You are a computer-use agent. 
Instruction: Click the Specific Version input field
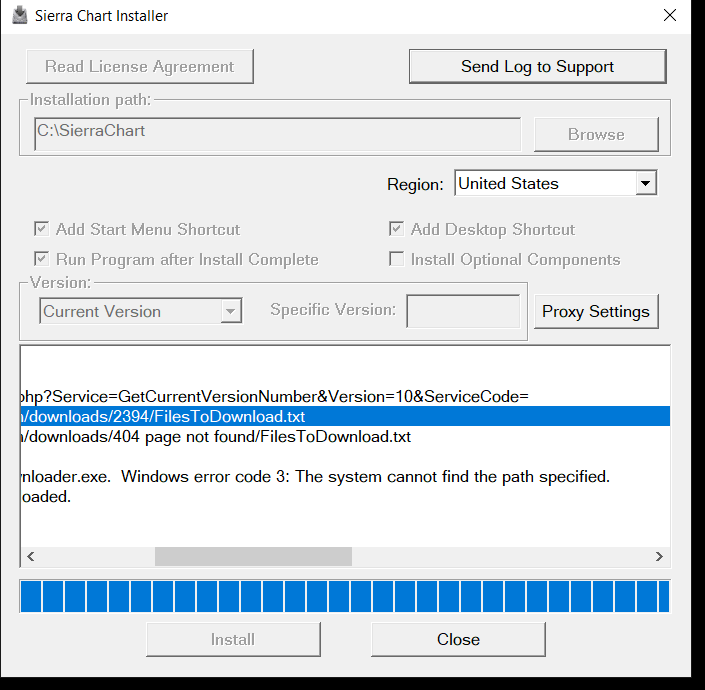463,311
